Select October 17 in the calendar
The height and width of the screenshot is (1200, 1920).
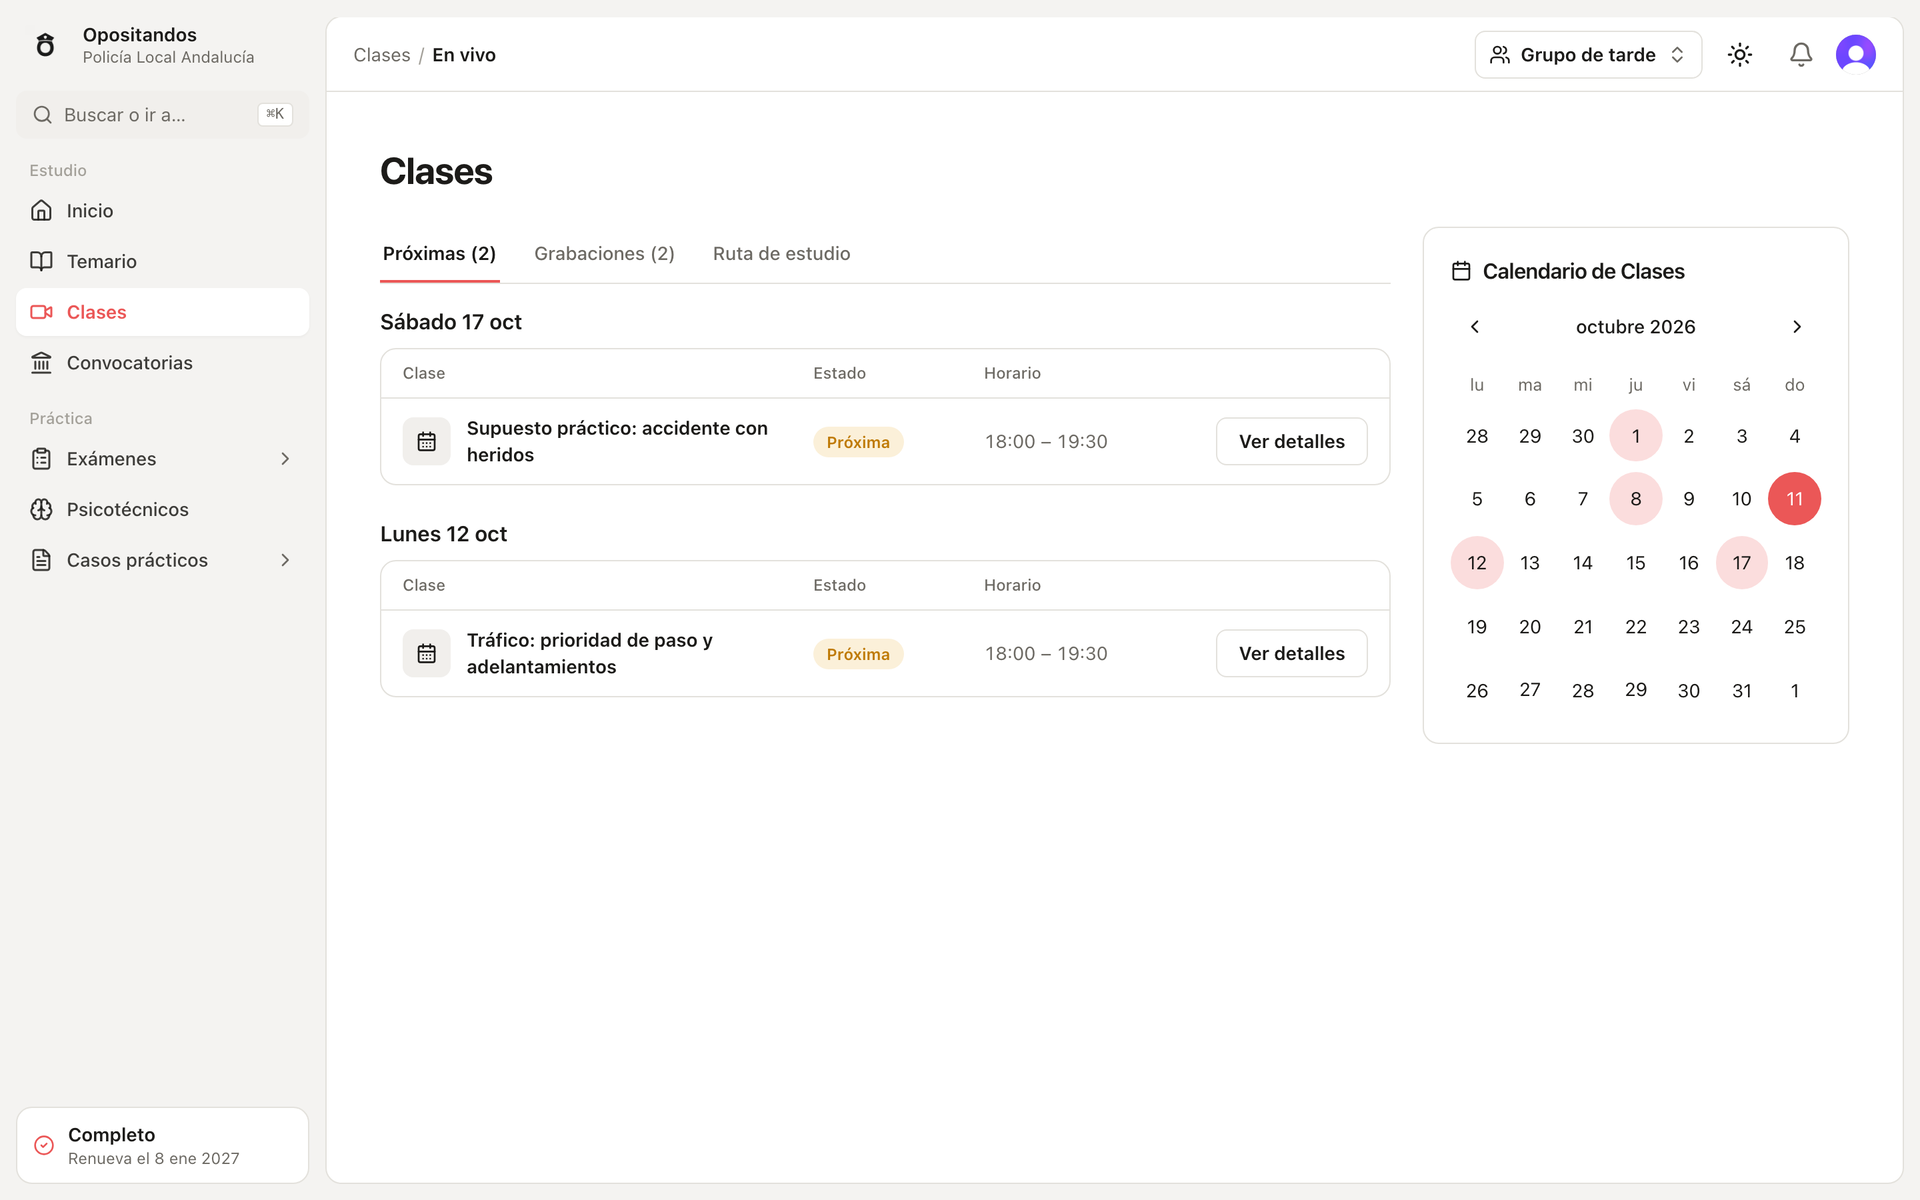(1741, 563)
